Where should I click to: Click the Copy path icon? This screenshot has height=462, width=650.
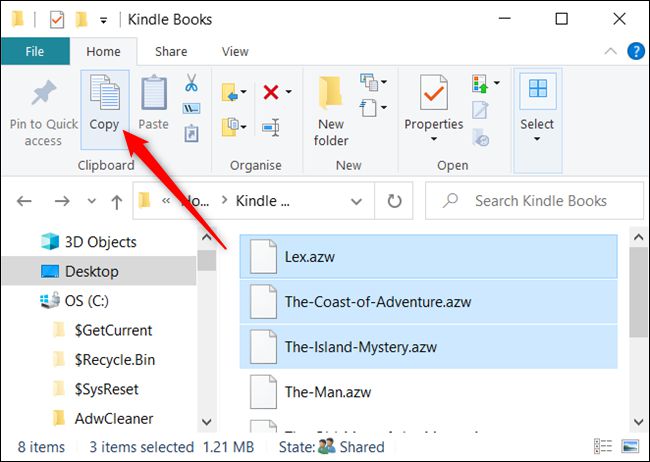tap(191, 109)
